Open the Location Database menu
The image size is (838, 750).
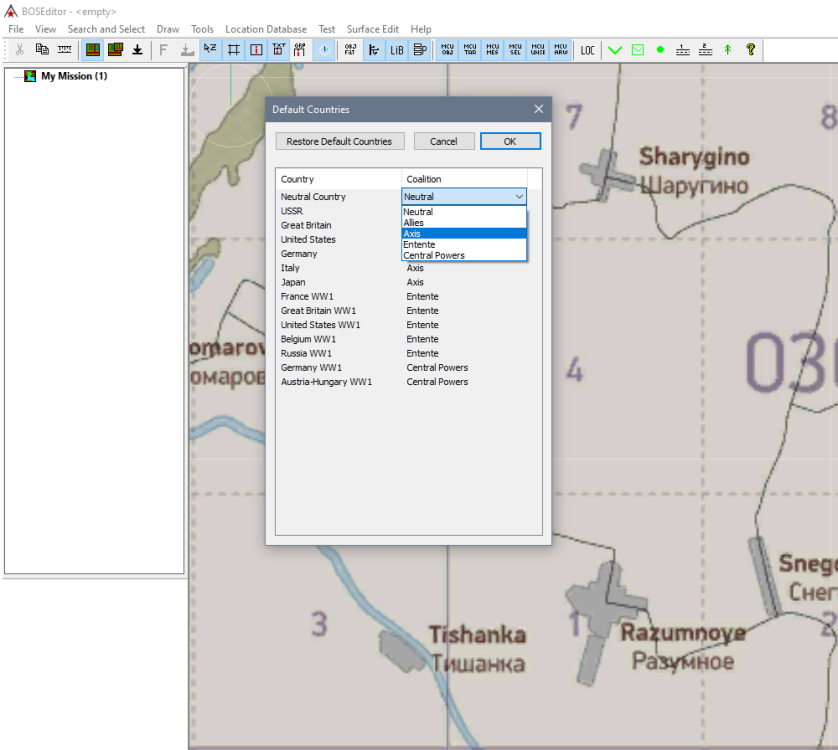(x=265, y=29)
